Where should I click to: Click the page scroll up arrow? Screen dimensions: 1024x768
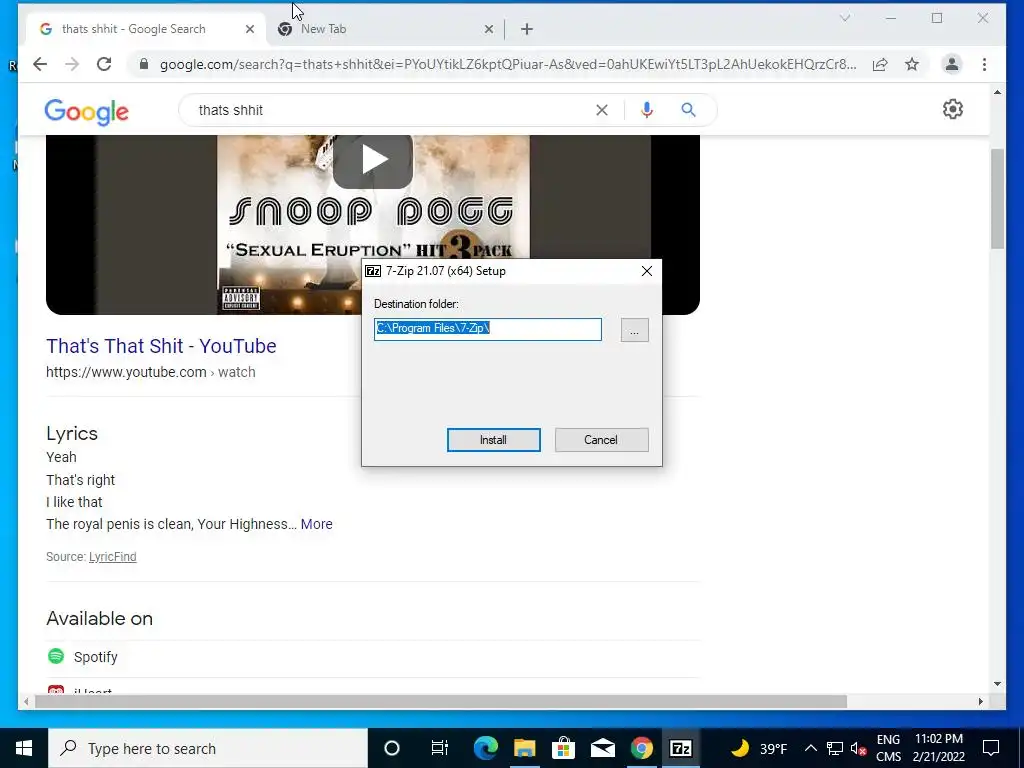point(997,92)
